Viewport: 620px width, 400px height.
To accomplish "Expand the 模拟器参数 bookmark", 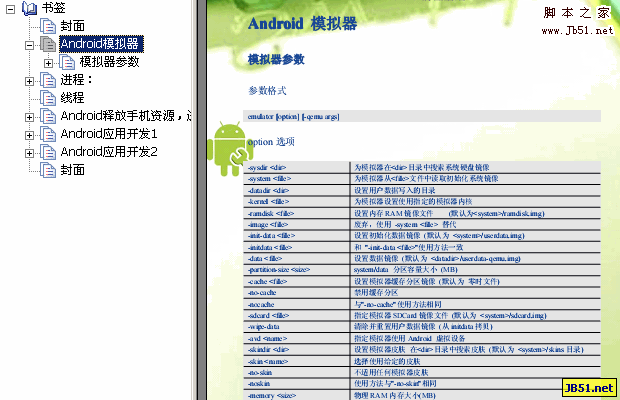I will point(48,63).
